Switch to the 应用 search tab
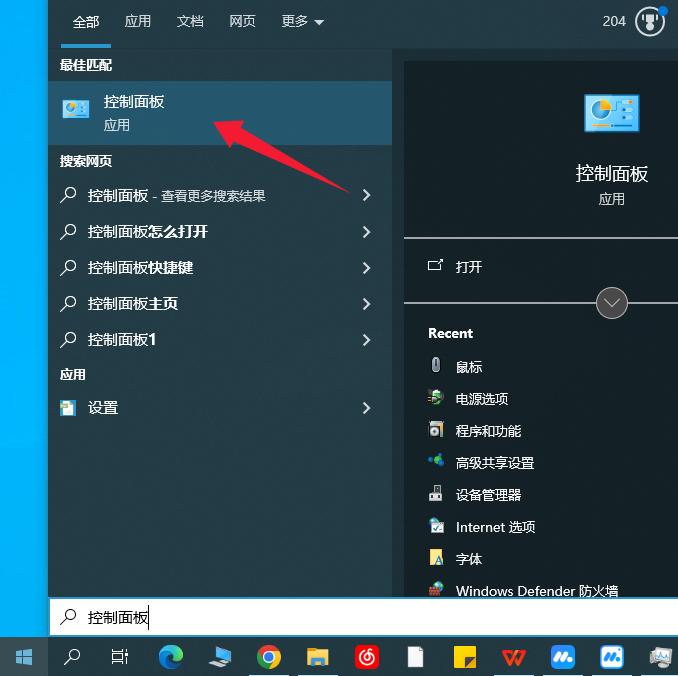The image size is (678, 676). (138, 21)
